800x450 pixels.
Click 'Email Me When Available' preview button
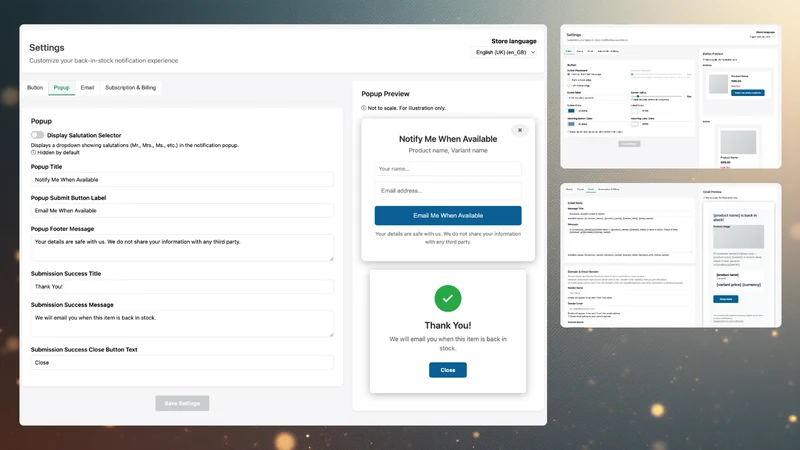[x=448, y=215]
